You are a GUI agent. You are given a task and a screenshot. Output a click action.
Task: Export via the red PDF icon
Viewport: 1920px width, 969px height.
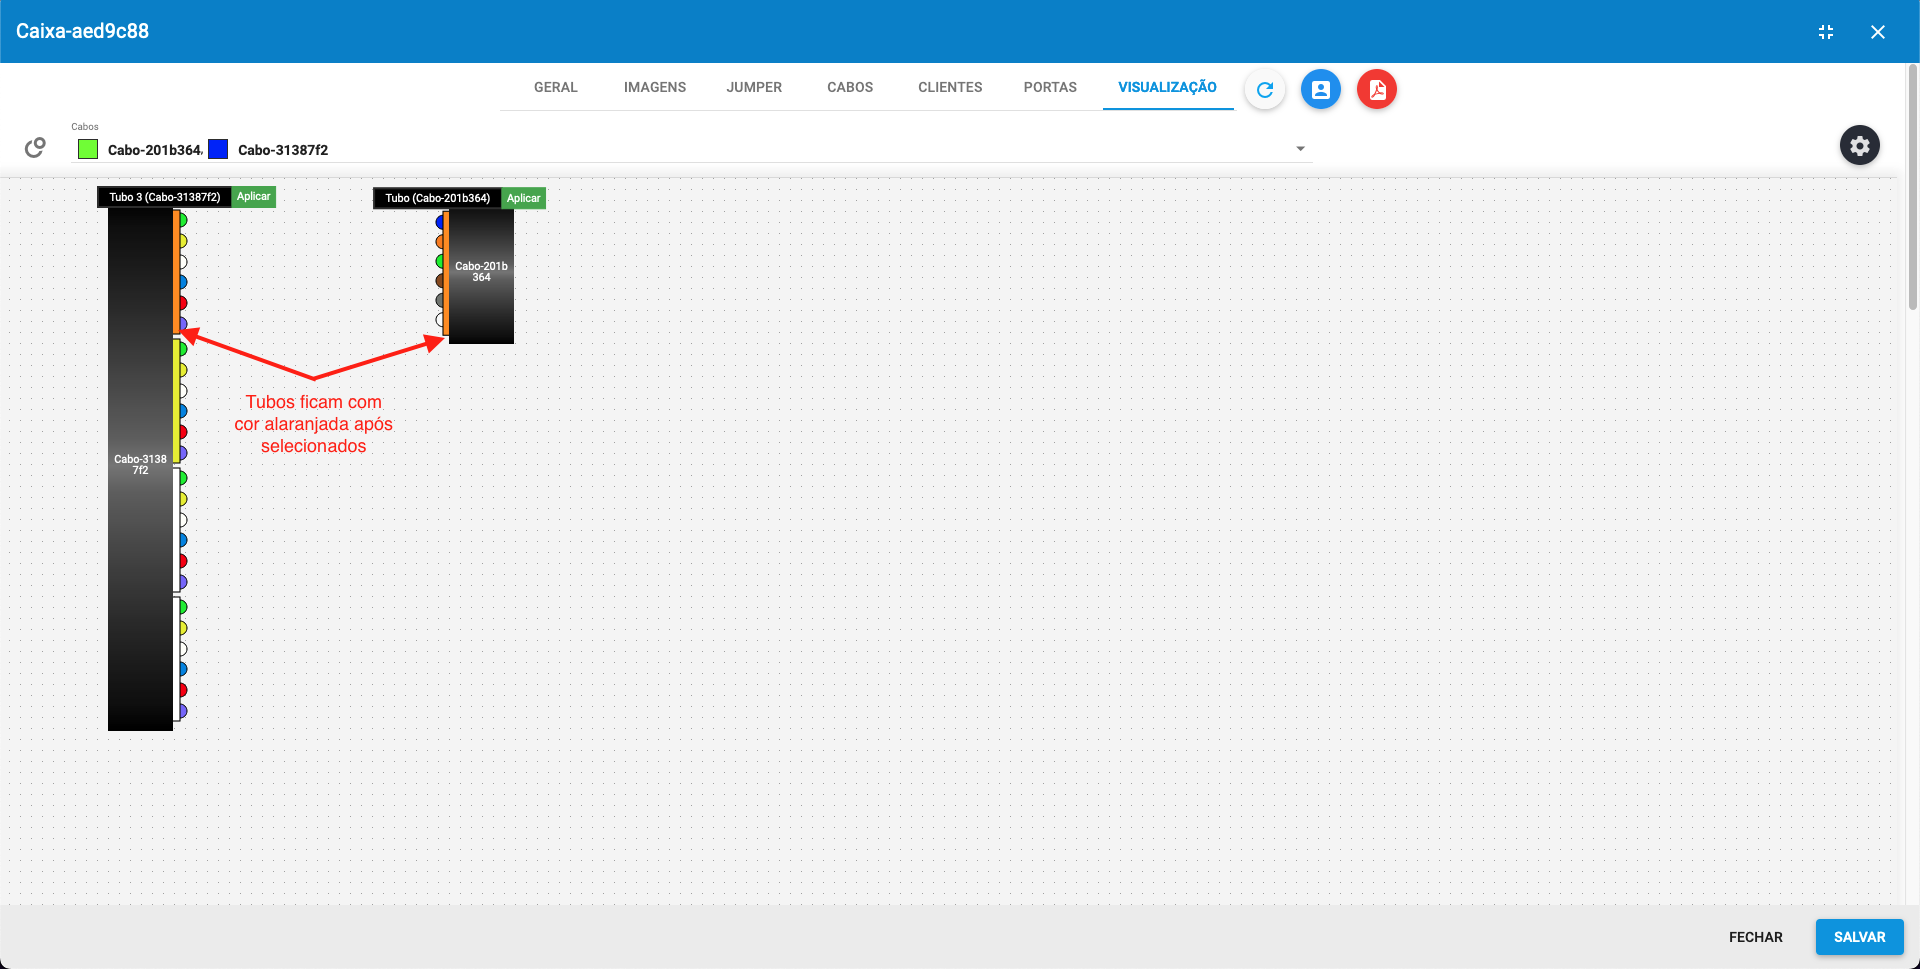1376,89
